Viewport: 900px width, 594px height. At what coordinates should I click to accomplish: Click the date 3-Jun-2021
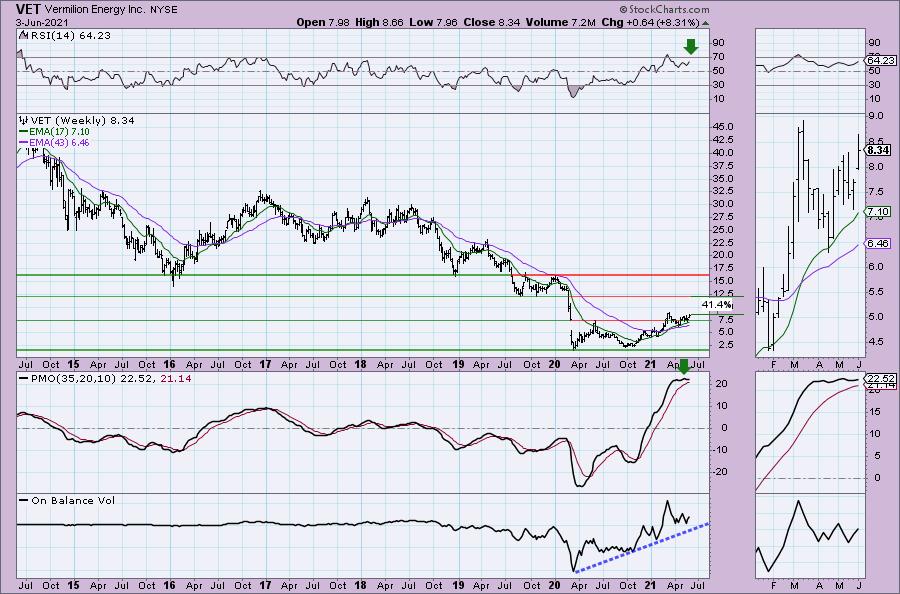(x=42, y=23)
